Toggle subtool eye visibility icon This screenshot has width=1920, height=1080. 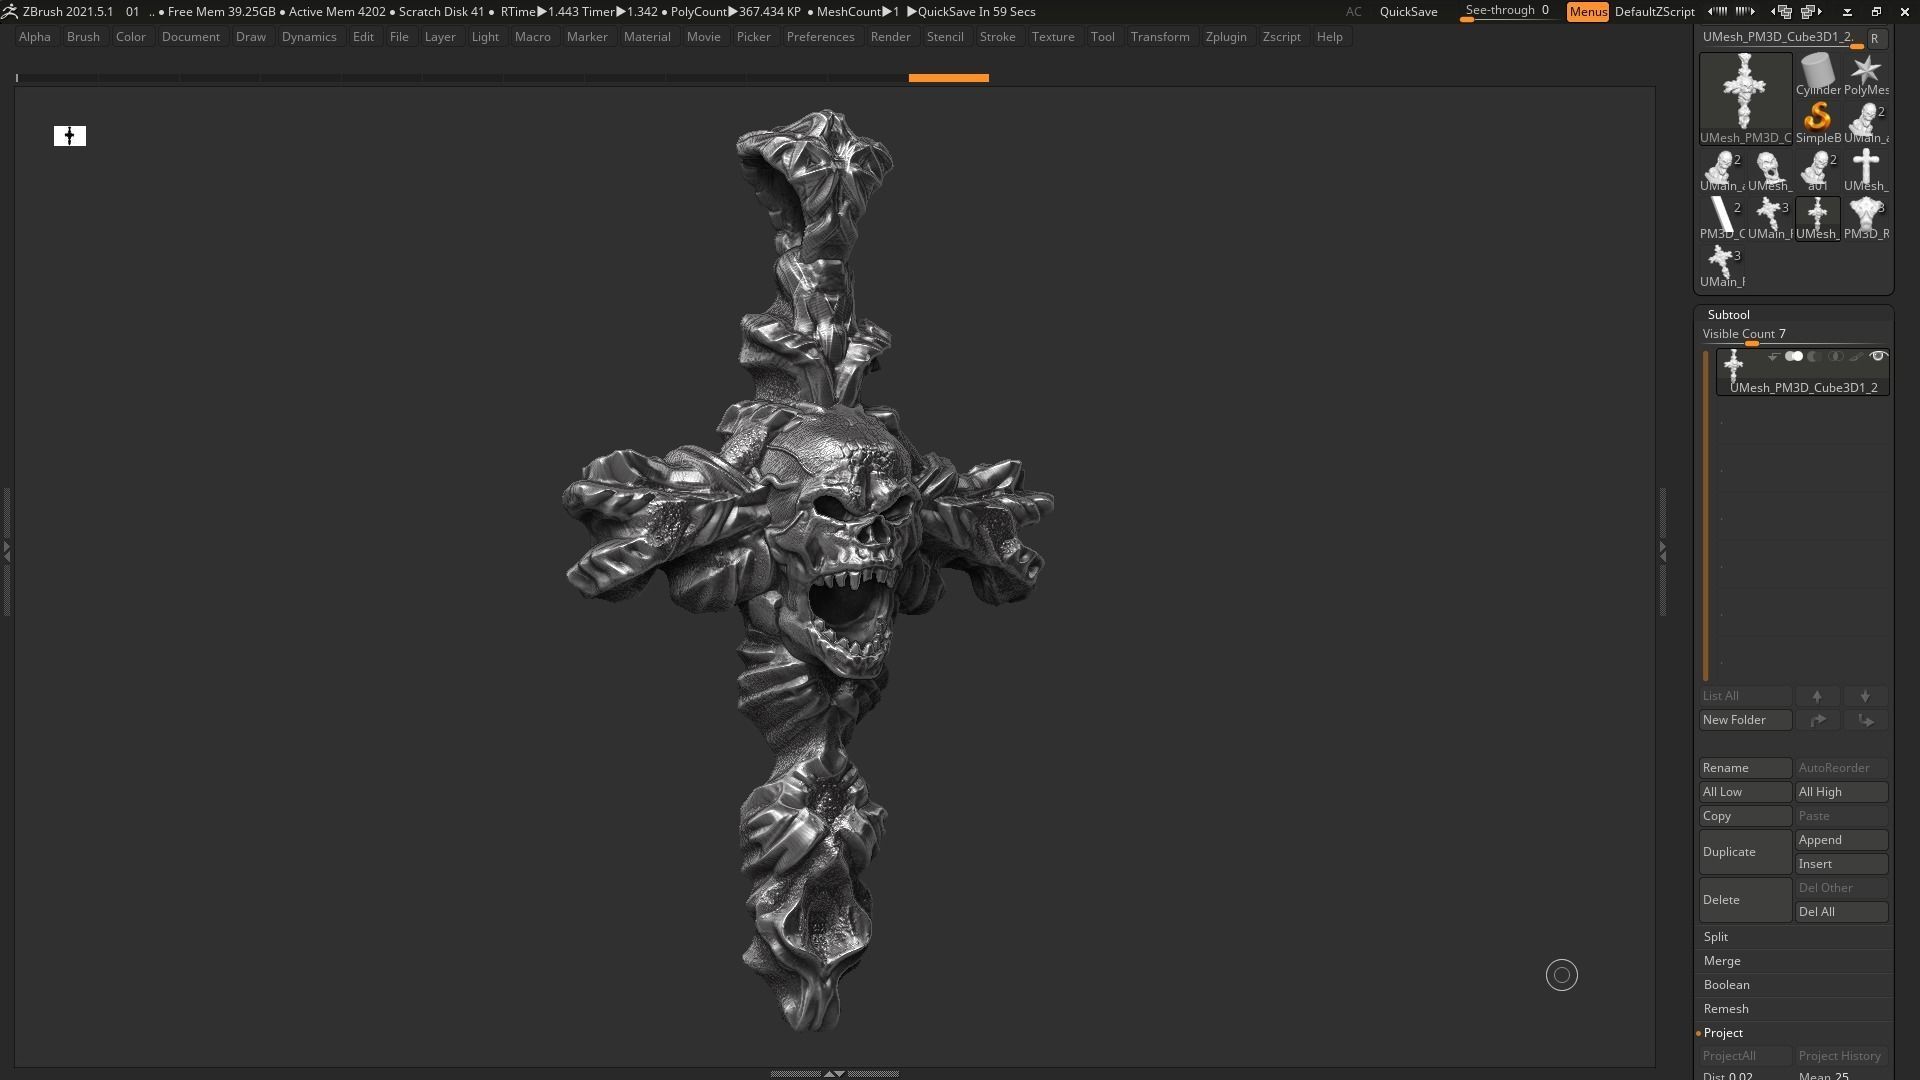click(x=1878, y=356)
